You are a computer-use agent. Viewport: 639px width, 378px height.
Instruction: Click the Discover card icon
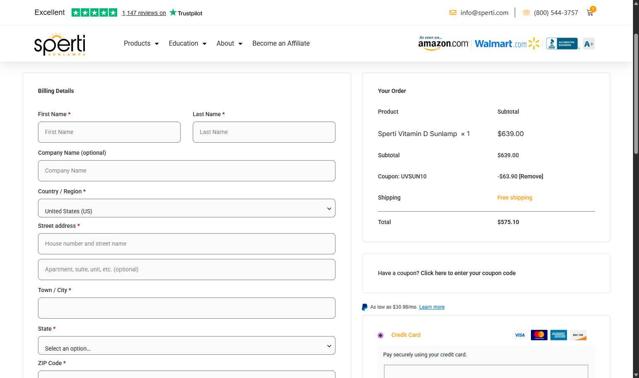(578, 335)
